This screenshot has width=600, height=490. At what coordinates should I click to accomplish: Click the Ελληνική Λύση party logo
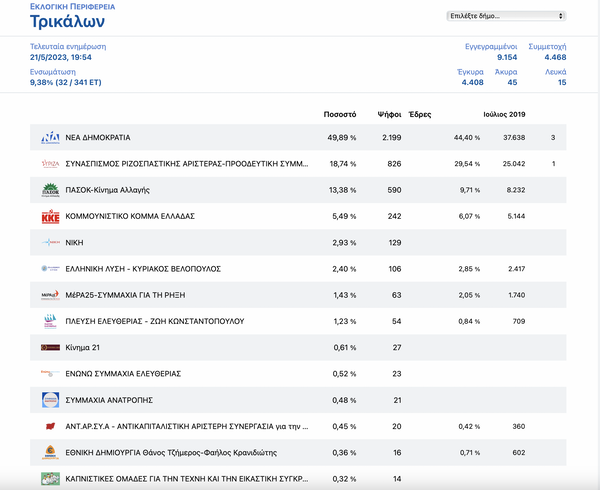pos(50,269)
